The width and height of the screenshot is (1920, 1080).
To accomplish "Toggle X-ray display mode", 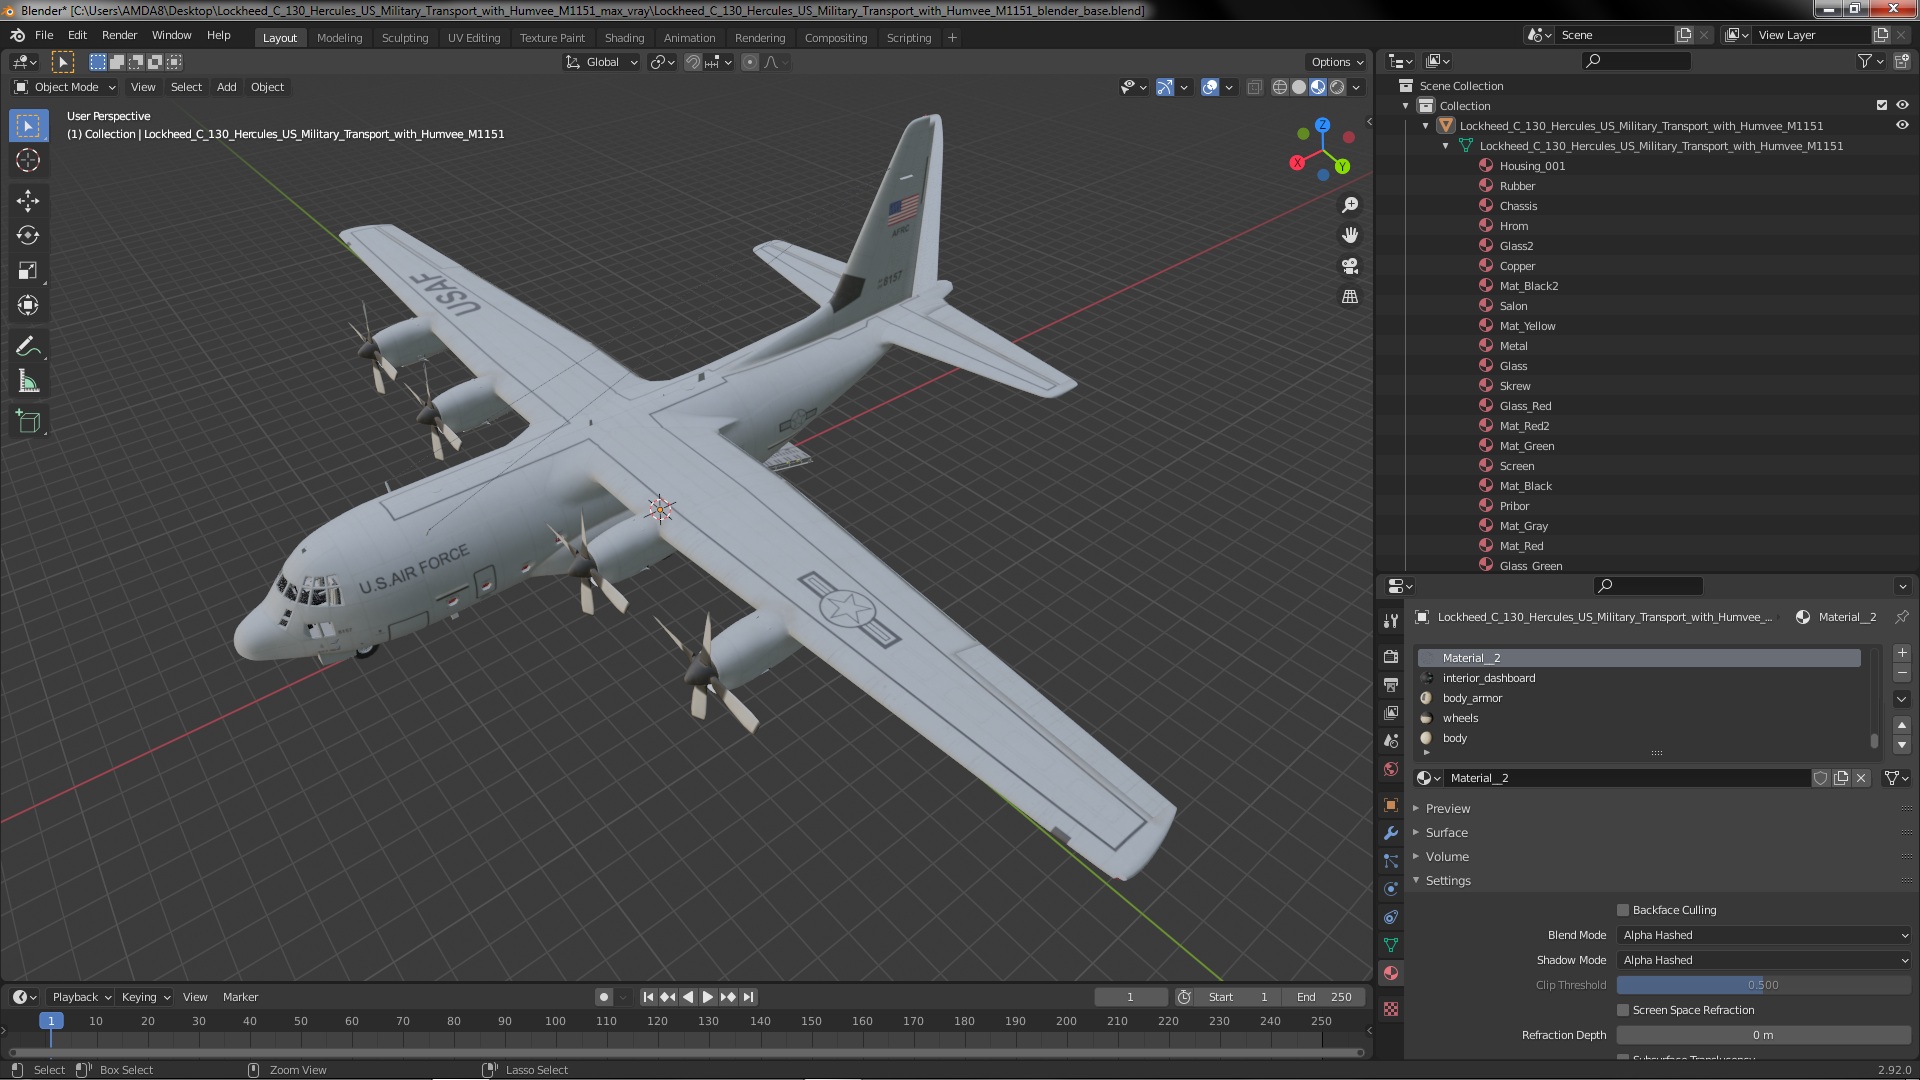I will coord(1254,87).
